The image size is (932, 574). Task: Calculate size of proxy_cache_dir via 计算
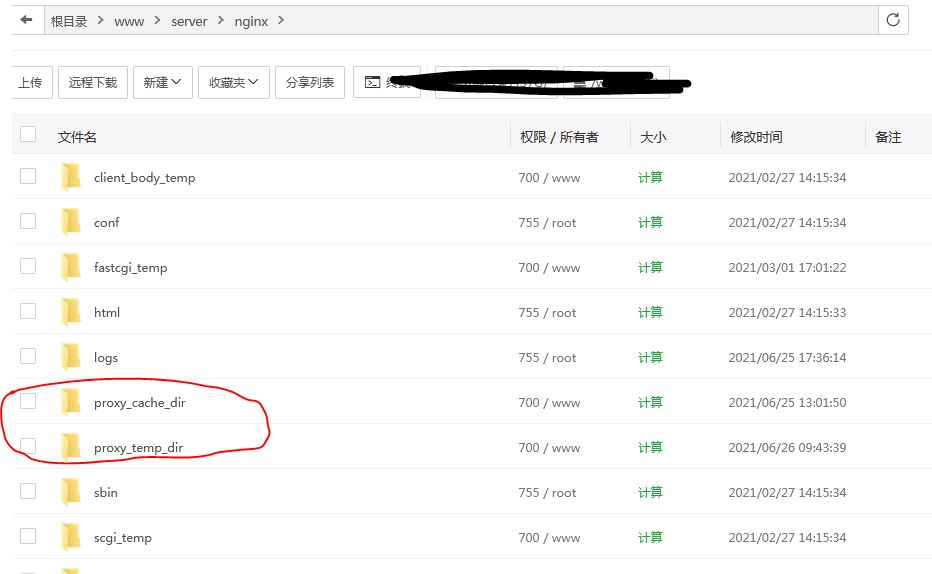[x=650, y=402]
